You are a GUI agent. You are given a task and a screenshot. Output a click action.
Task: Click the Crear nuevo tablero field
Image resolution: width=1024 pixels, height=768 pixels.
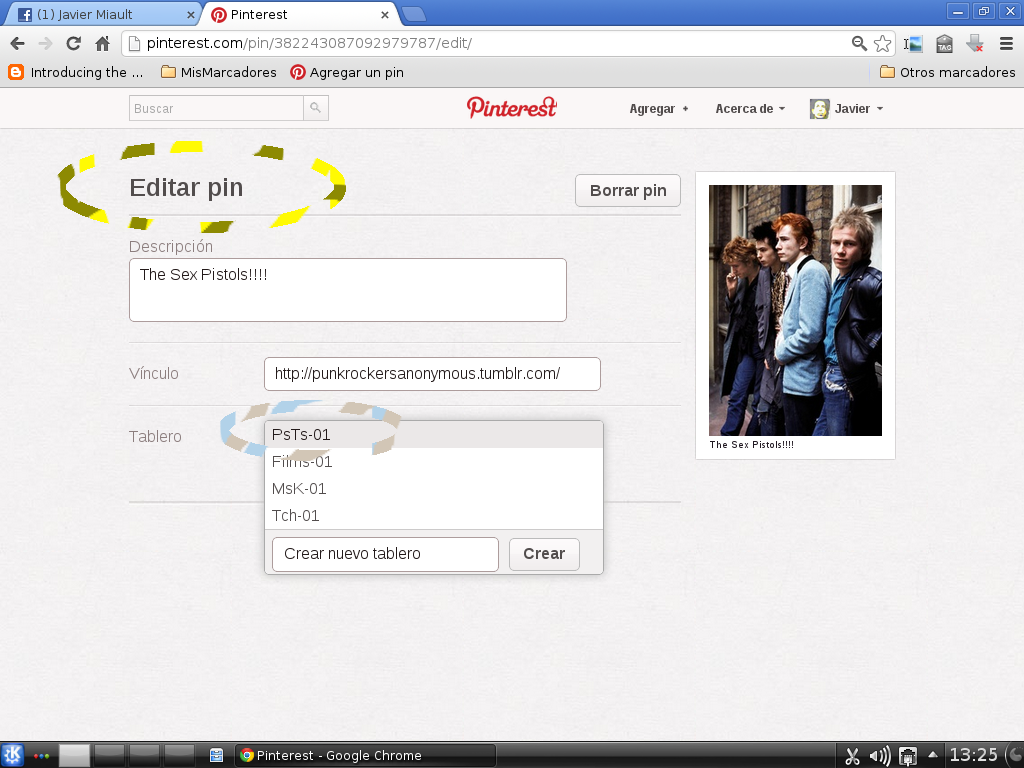pos(385,554)
